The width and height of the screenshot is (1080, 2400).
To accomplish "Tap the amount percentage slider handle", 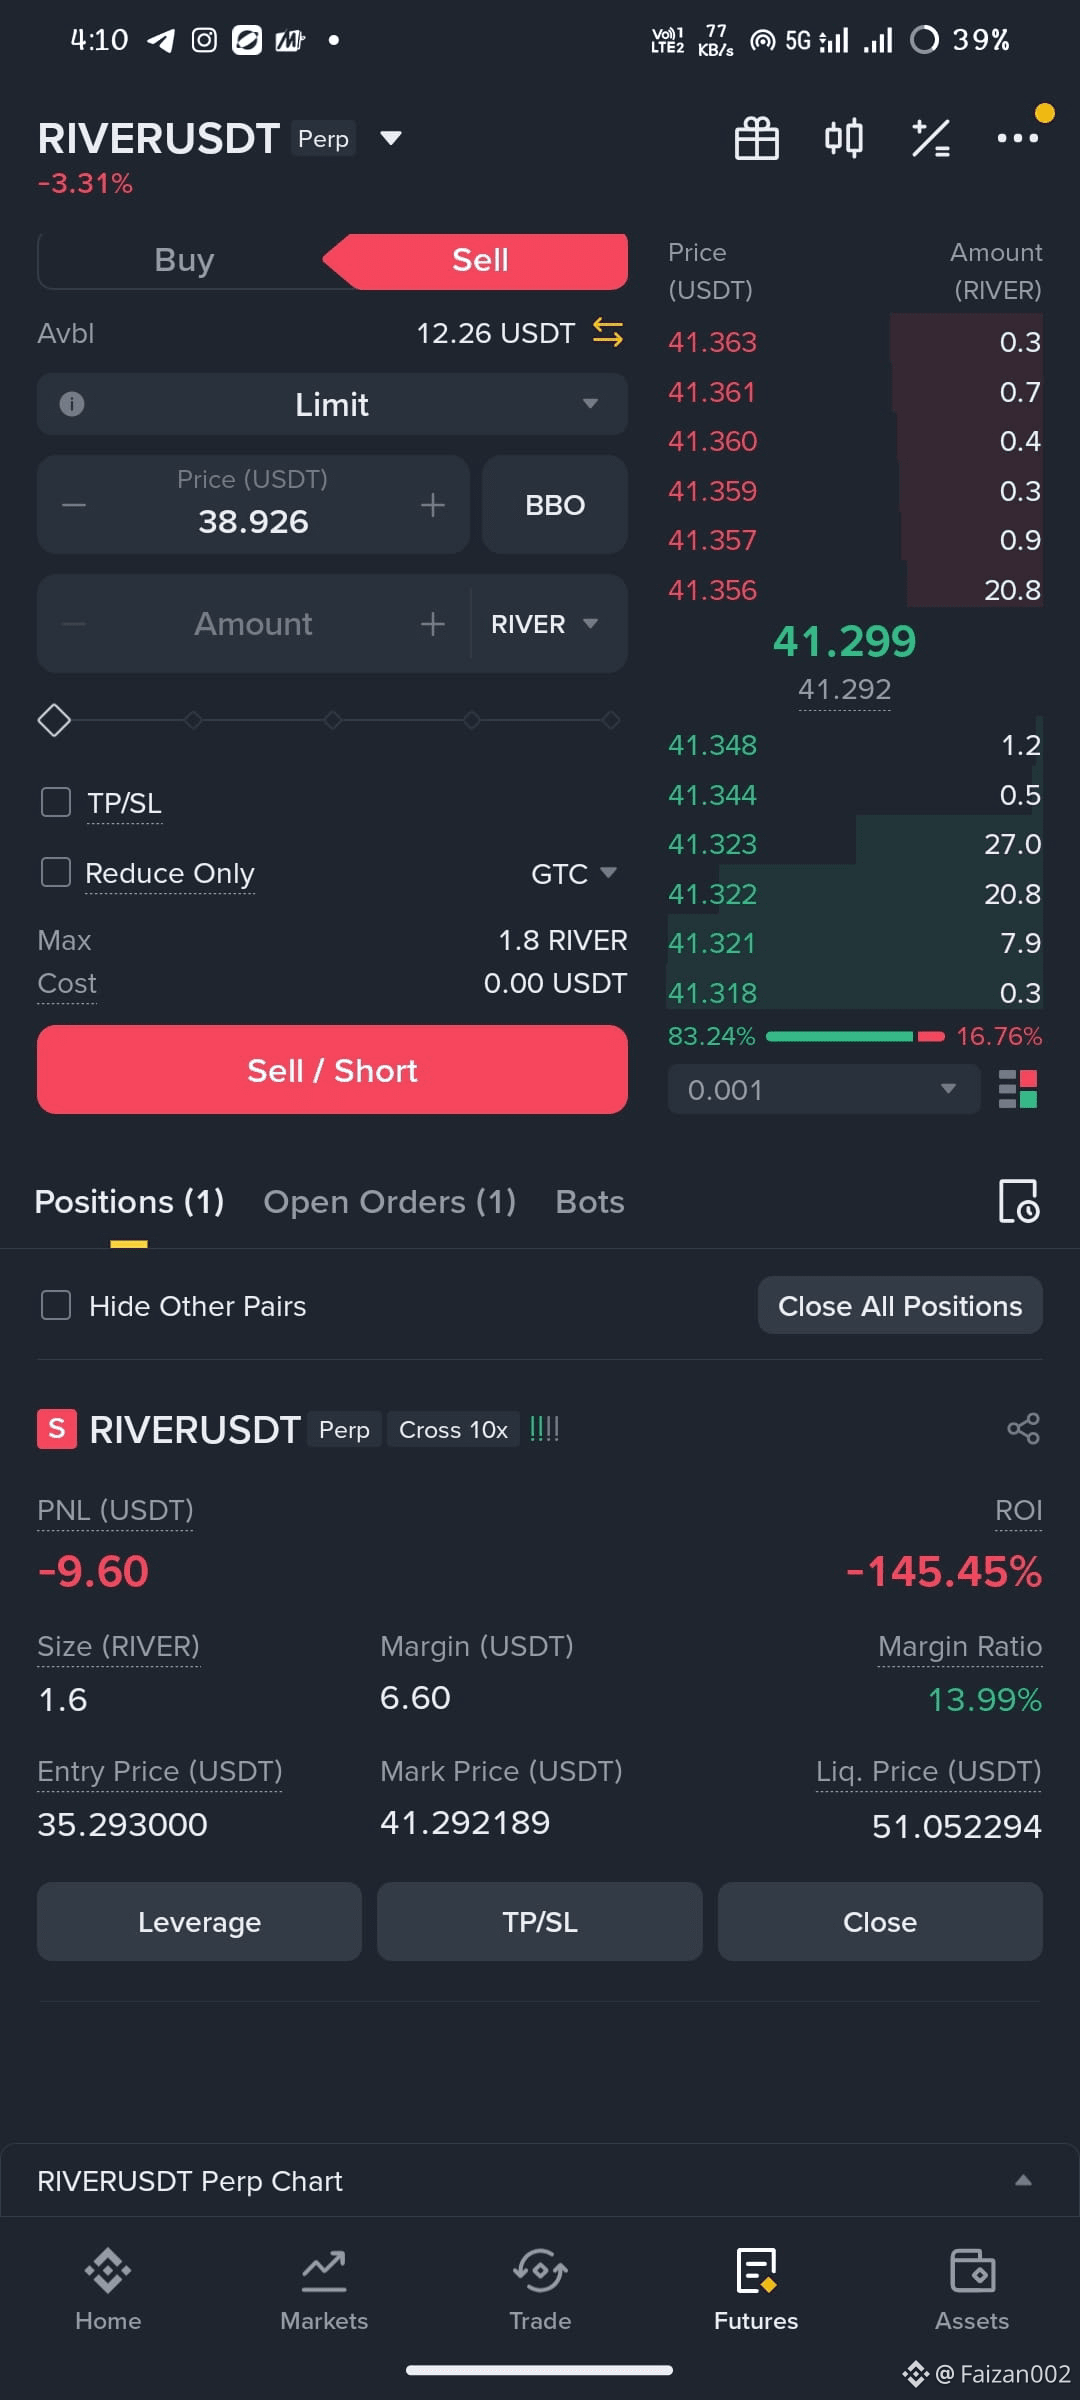I will (x=54, y=720).
